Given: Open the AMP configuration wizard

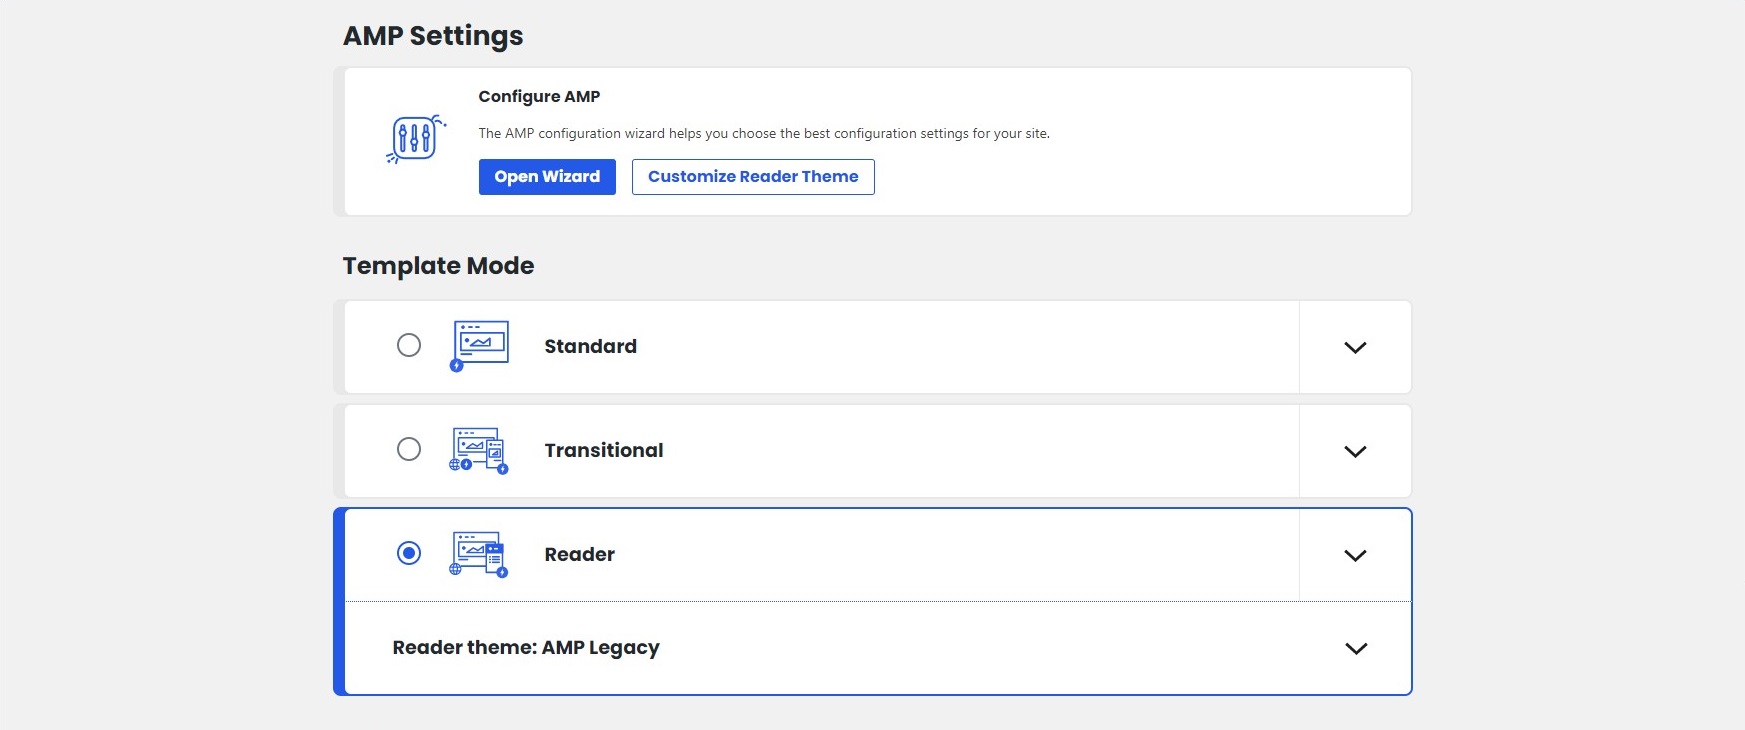Looking at the screenshot, I should 547,177.
